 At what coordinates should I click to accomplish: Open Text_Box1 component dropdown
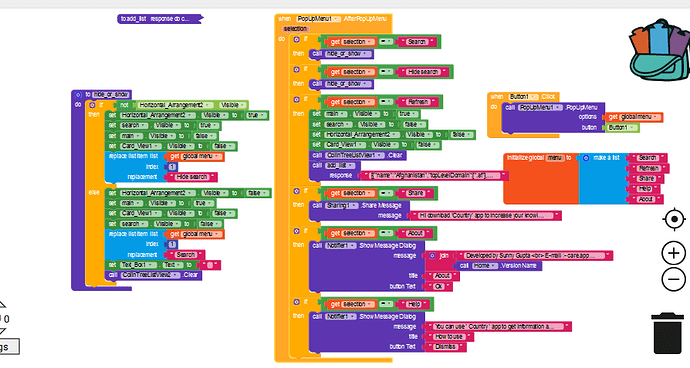click(138, 265)
